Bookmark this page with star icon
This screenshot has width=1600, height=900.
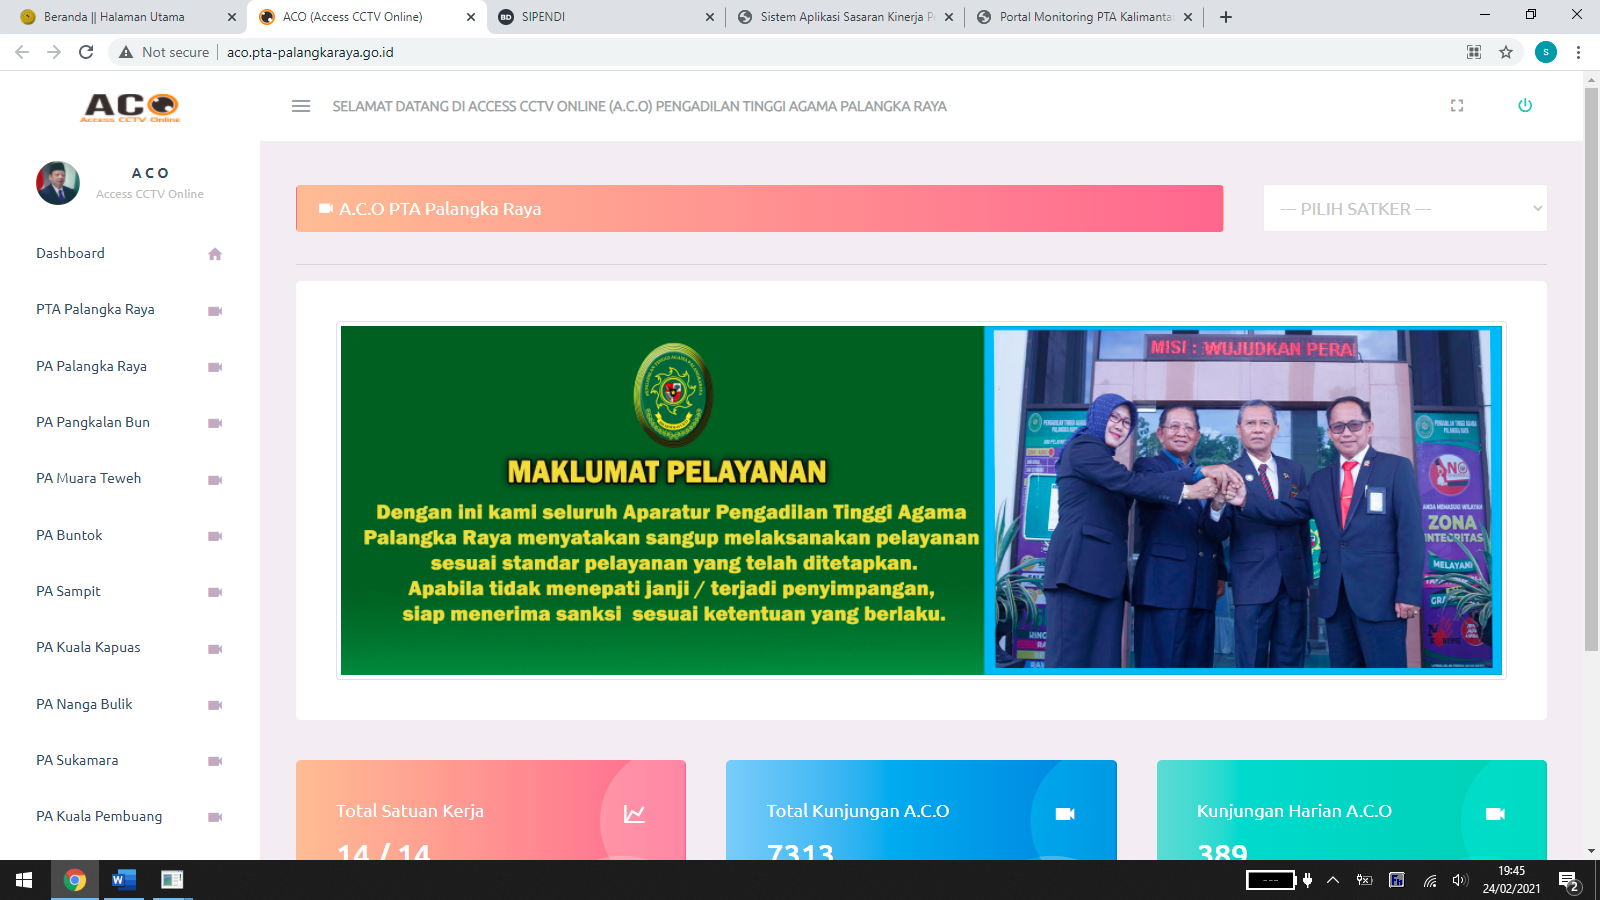pos(1506,52)
